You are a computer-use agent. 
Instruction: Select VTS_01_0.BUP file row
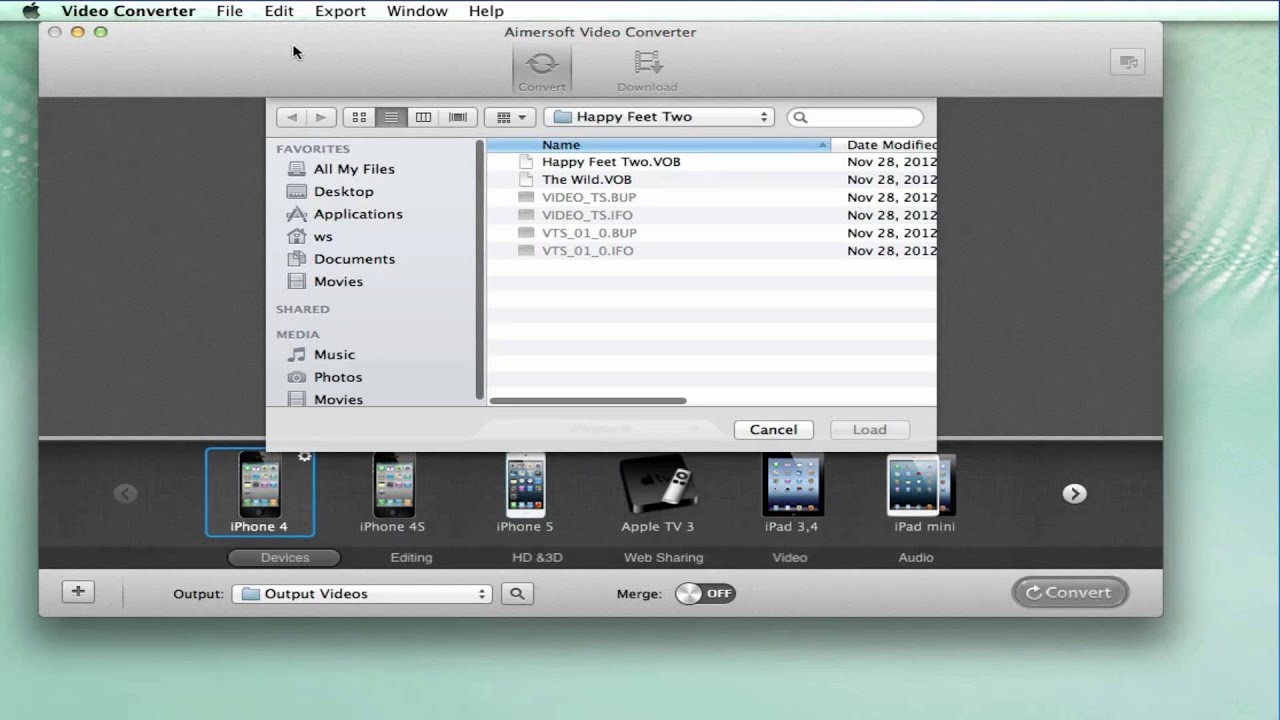(x=712, y=233)
